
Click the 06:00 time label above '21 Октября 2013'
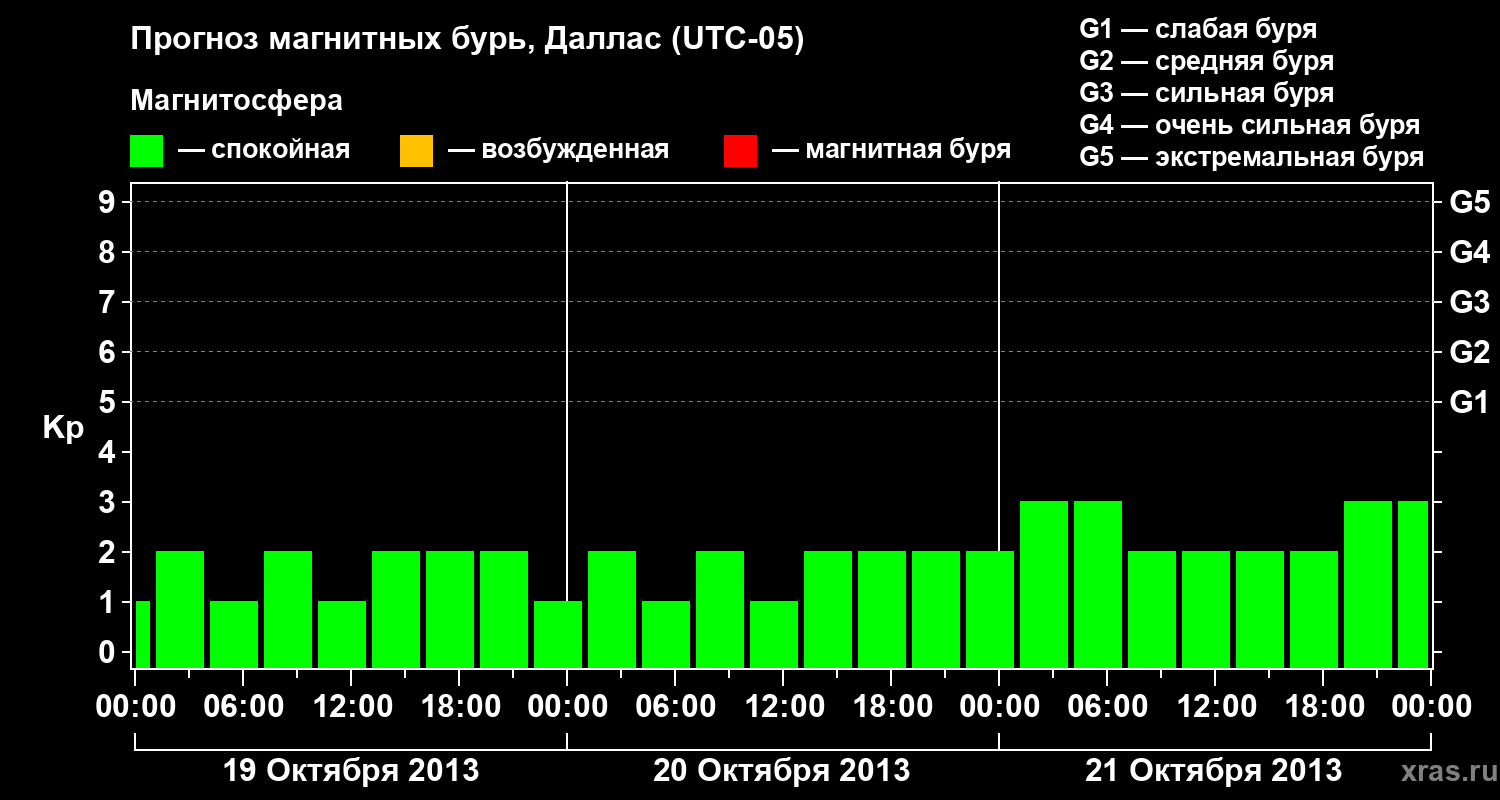point(1106,707)
